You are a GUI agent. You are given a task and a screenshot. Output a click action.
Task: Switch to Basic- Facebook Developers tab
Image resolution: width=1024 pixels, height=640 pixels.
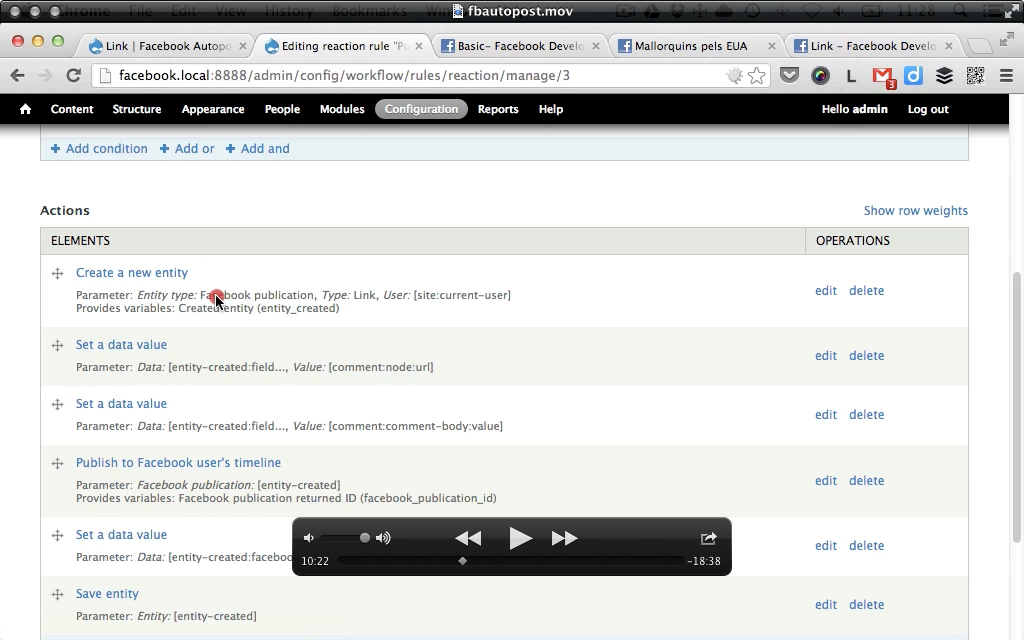[x=520, y=46]
